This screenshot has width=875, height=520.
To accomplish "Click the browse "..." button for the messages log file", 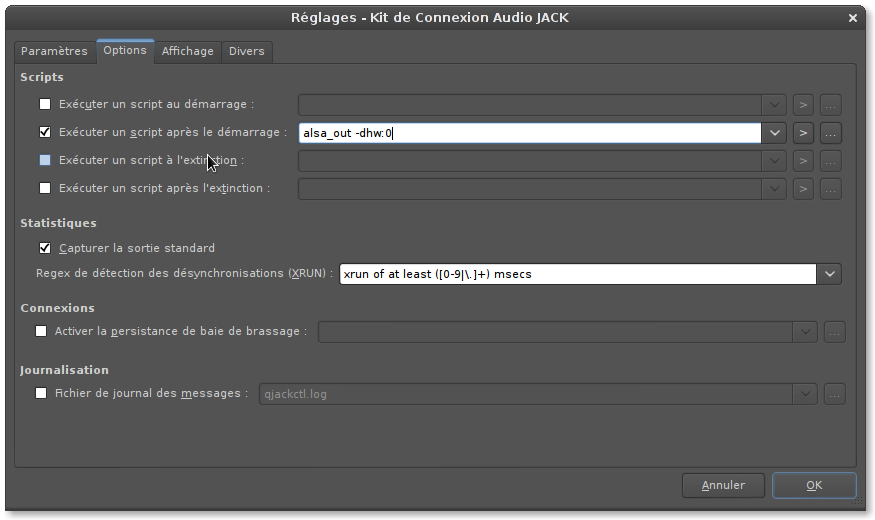I will pos(834,394).
